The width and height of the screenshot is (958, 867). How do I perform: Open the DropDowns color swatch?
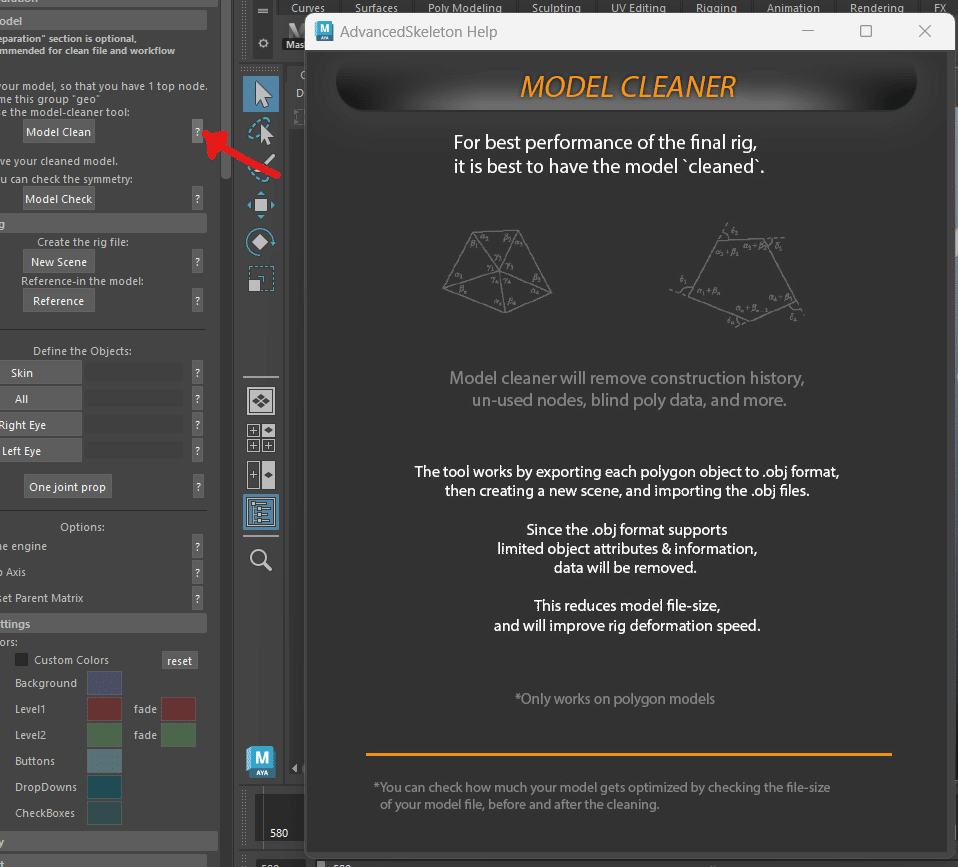pyautogui.click(x=104, y=787)
